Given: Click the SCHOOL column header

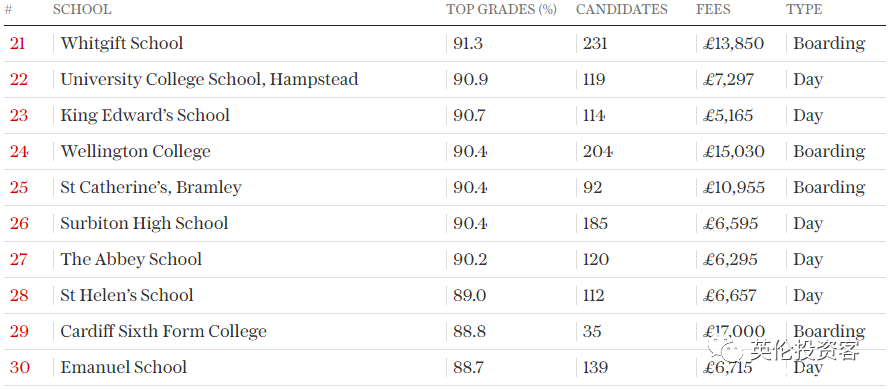Looking at the screenshot, I should 82,10.
